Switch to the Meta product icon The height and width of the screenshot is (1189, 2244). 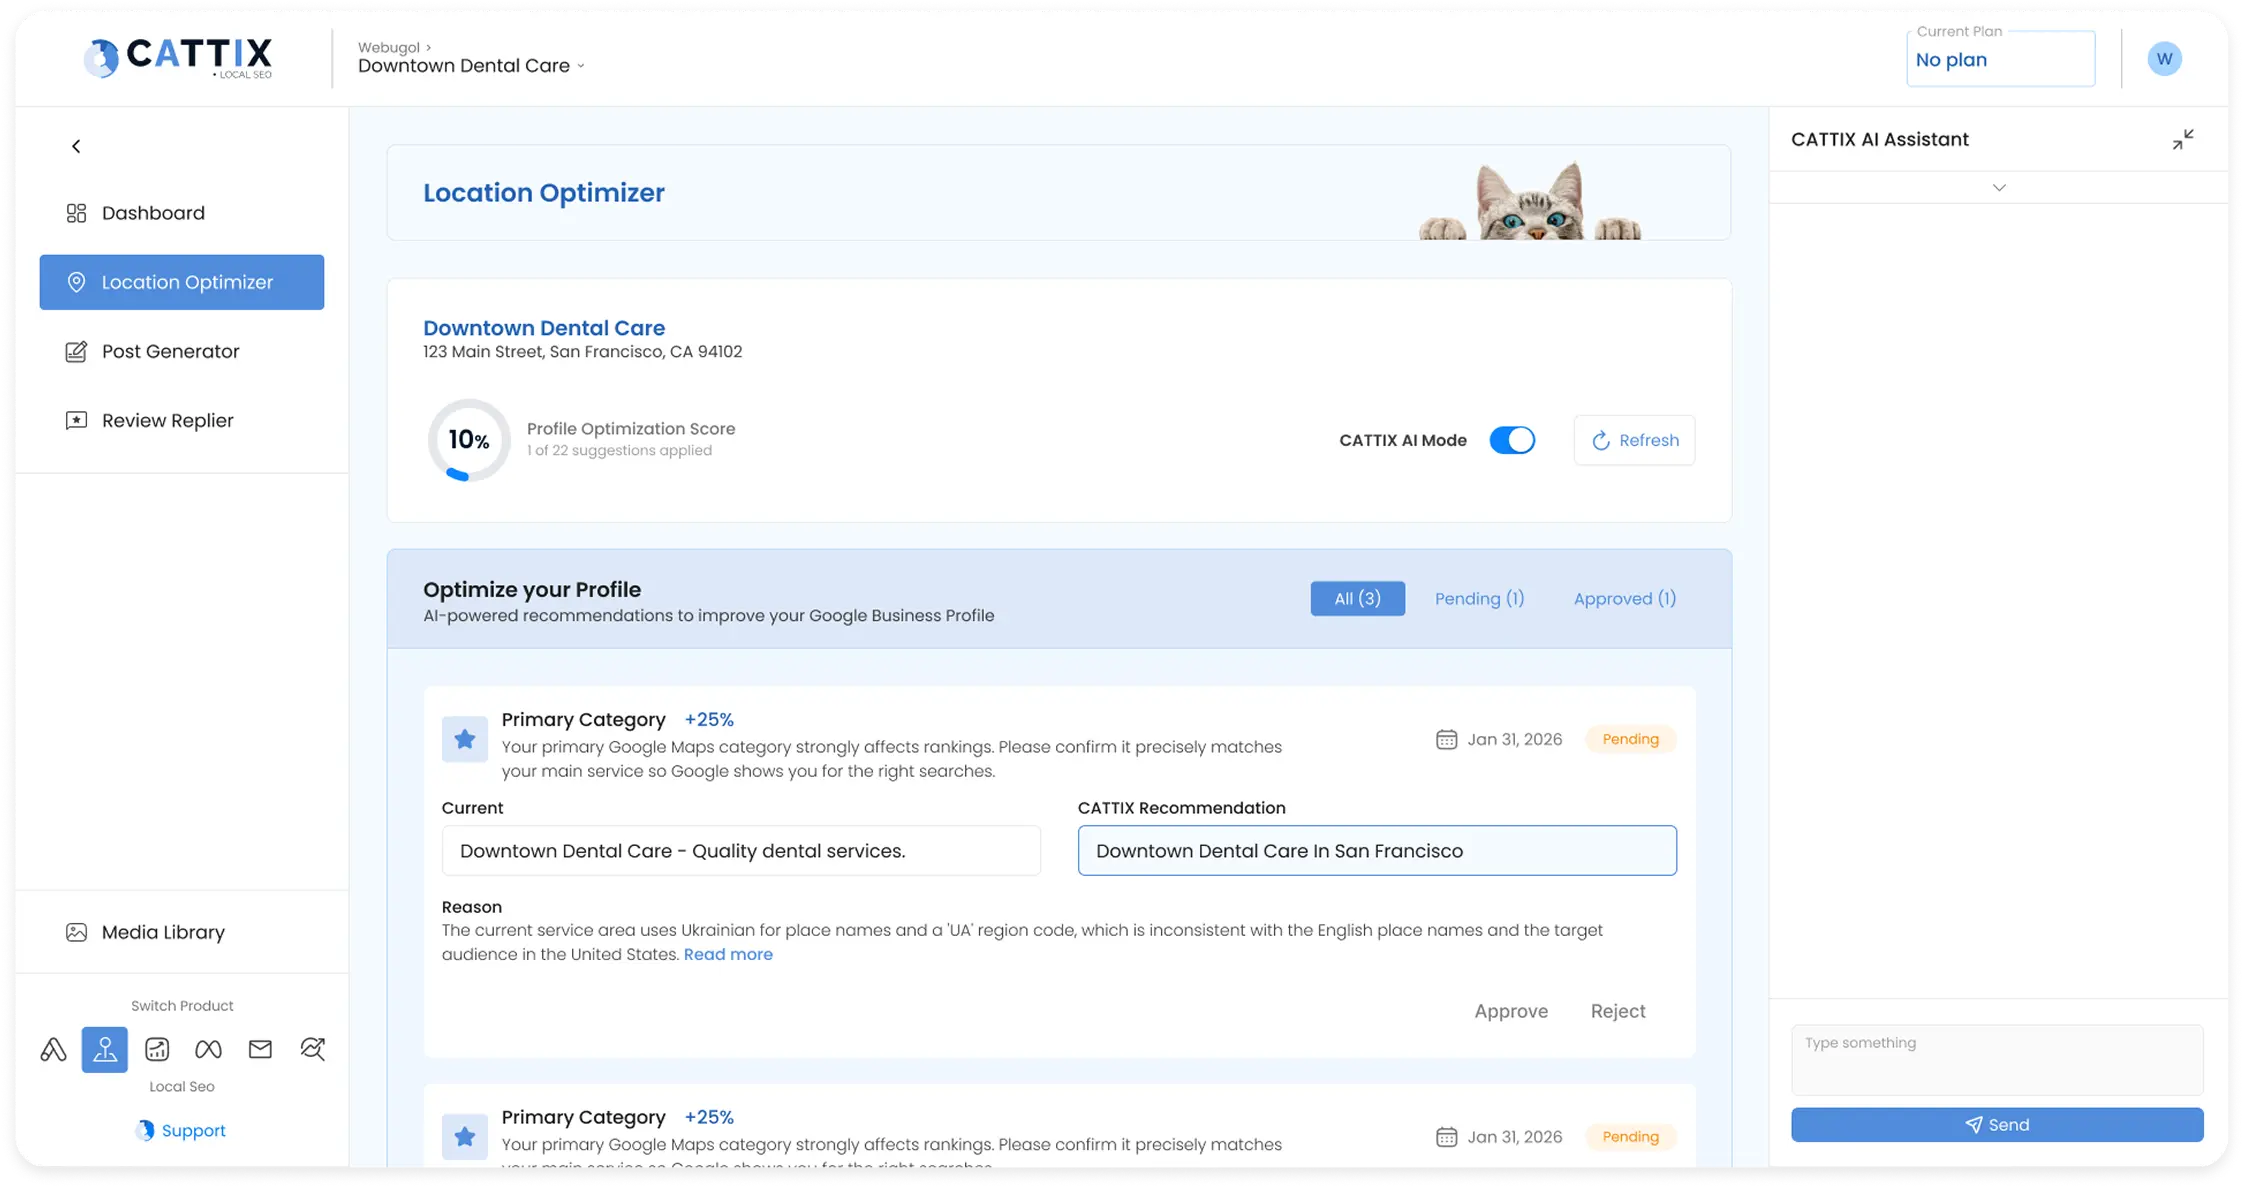click(208, 1049)
